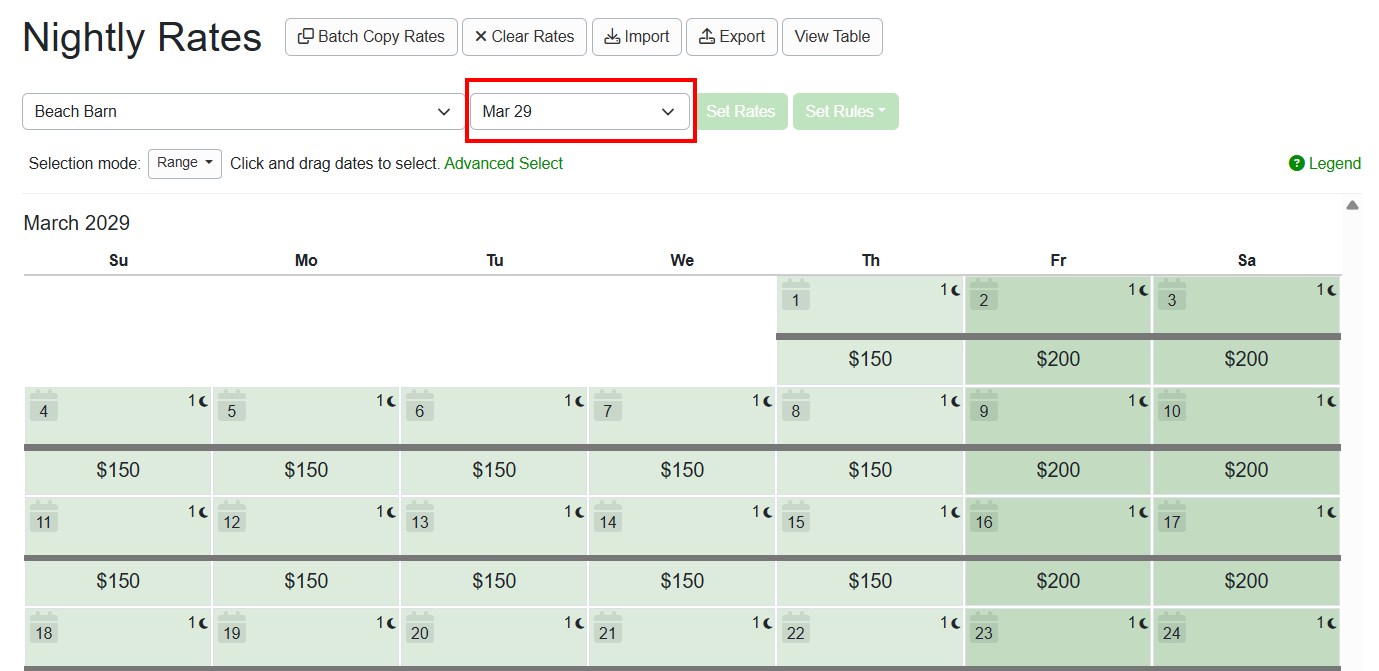
Task: Click the $150 rate for Thursday March 1
Action: tap(870, 359)
